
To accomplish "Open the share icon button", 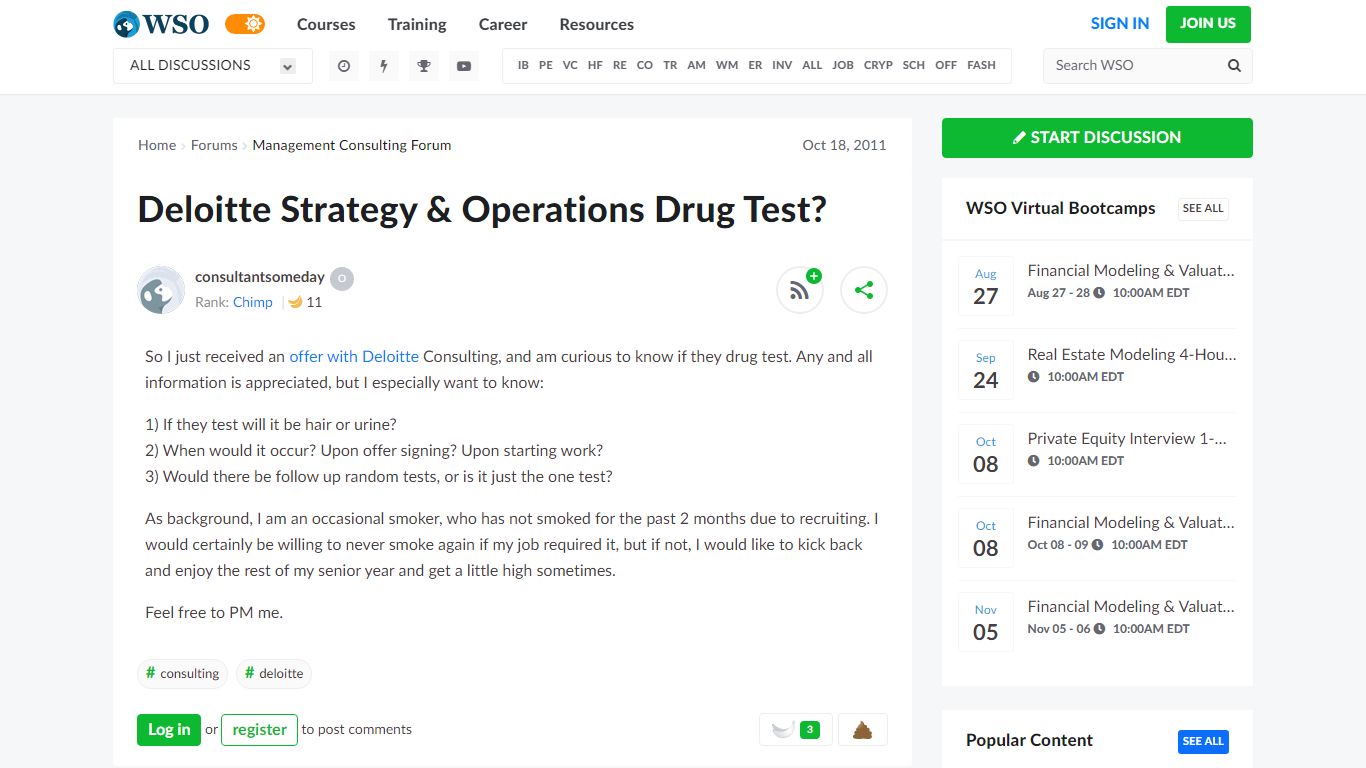I will point(864,290).
